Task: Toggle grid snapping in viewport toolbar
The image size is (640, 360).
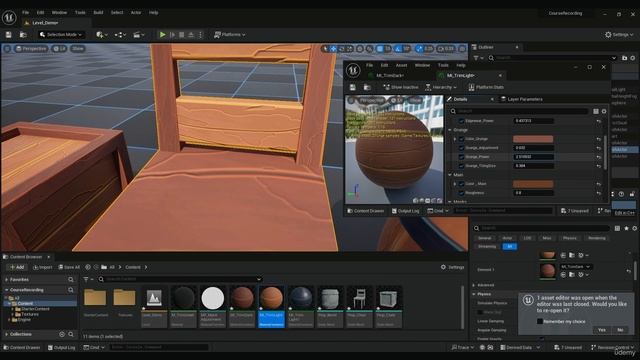Action: [x=380, y=49]
